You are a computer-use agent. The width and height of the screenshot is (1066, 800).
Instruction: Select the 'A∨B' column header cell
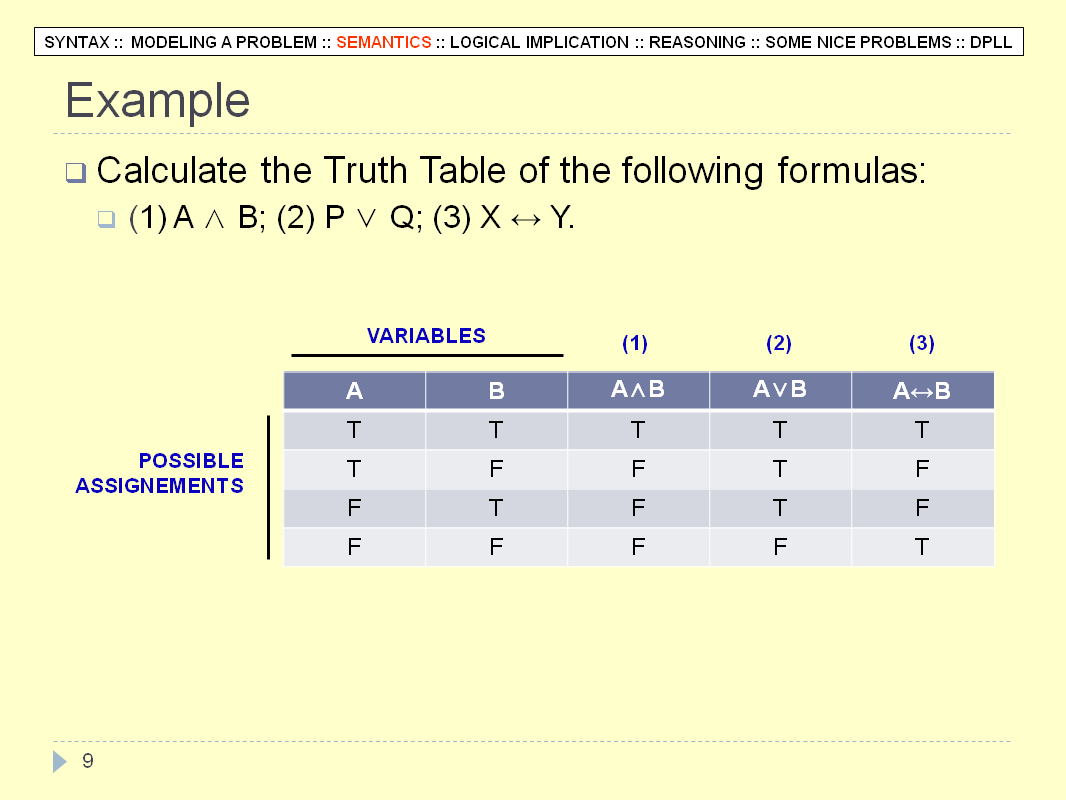click(780, 390)
